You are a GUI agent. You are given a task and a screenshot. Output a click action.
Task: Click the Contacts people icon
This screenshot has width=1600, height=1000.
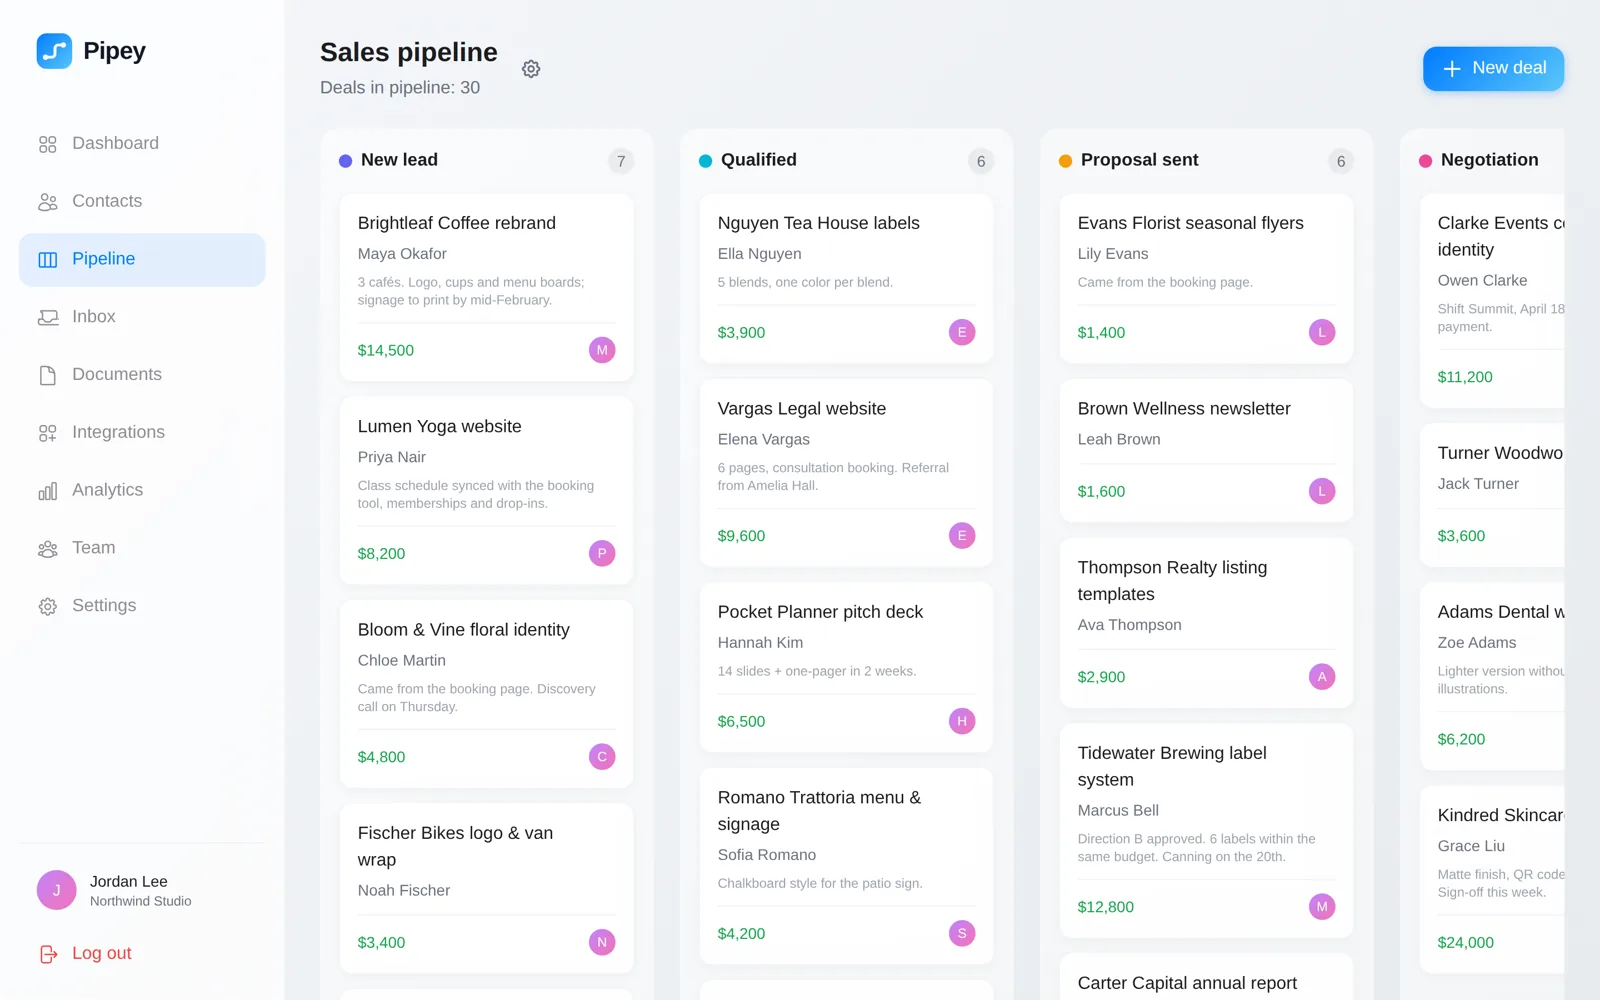(47, 202)
